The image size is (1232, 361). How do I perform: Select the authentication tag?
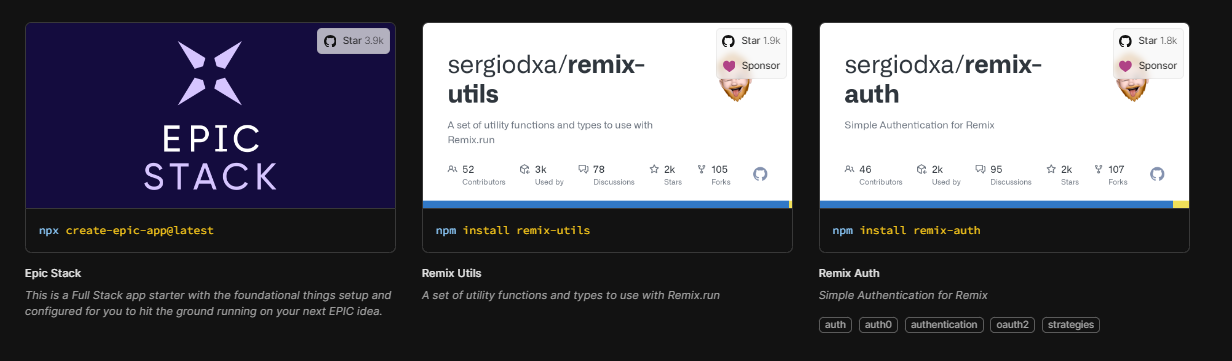tap(944, 325)
